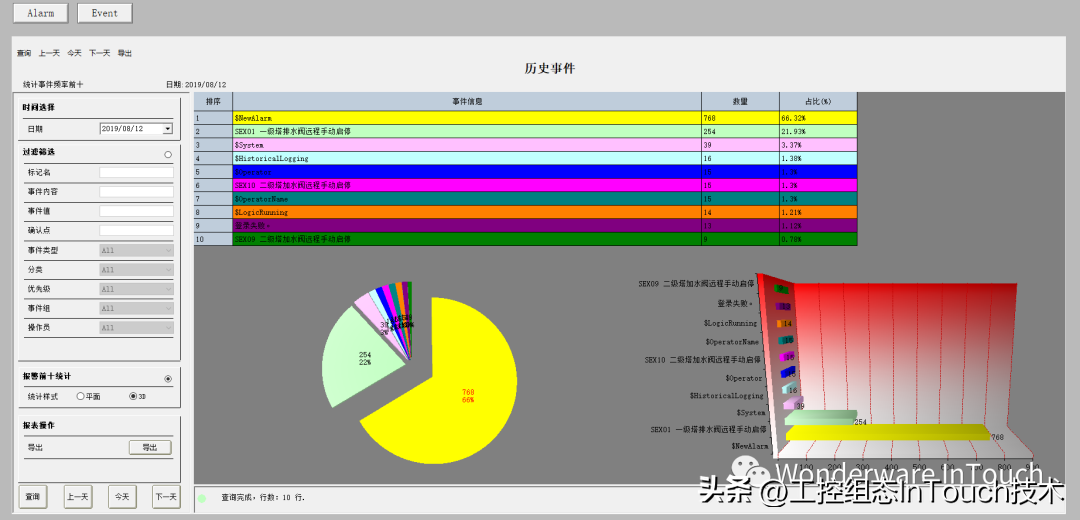Screen dimensions: 1080x520
Task: Click the bottom 查询 button
Action: point(32,497)
